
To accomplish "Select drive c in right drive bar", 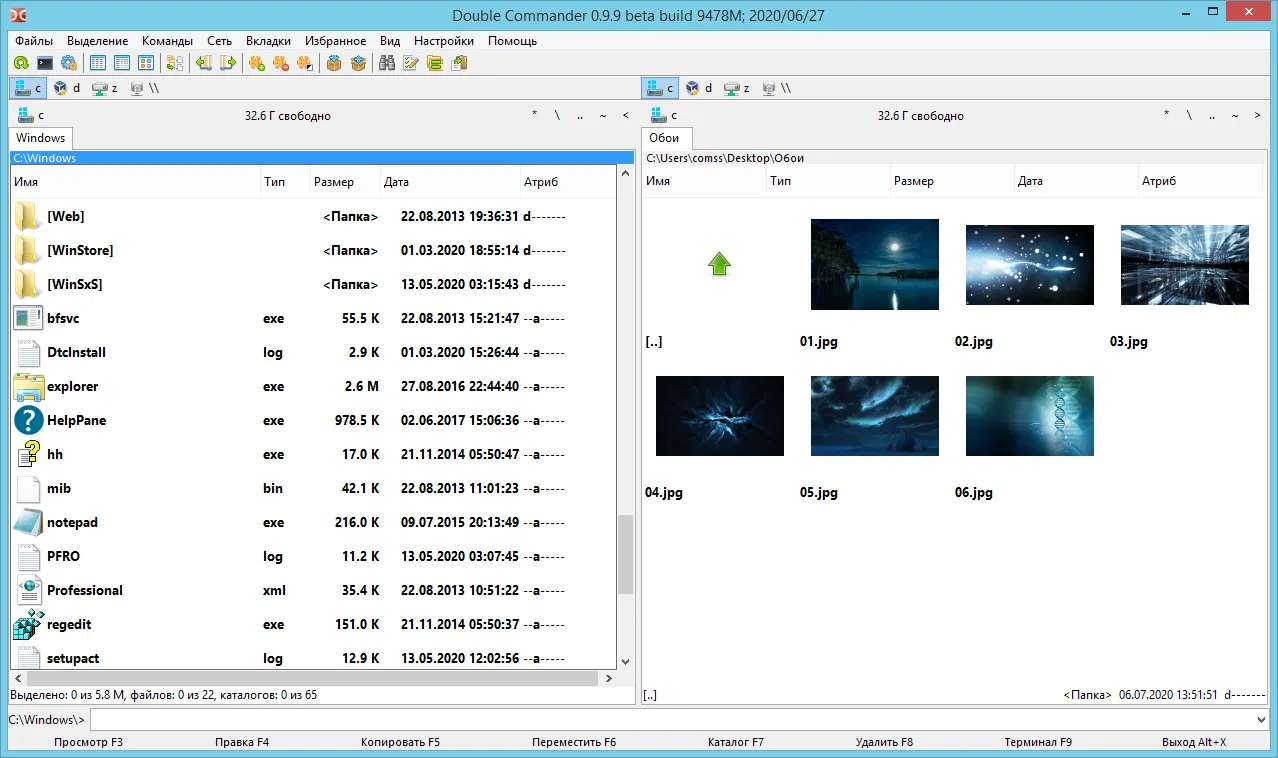I will click(660, 88).
